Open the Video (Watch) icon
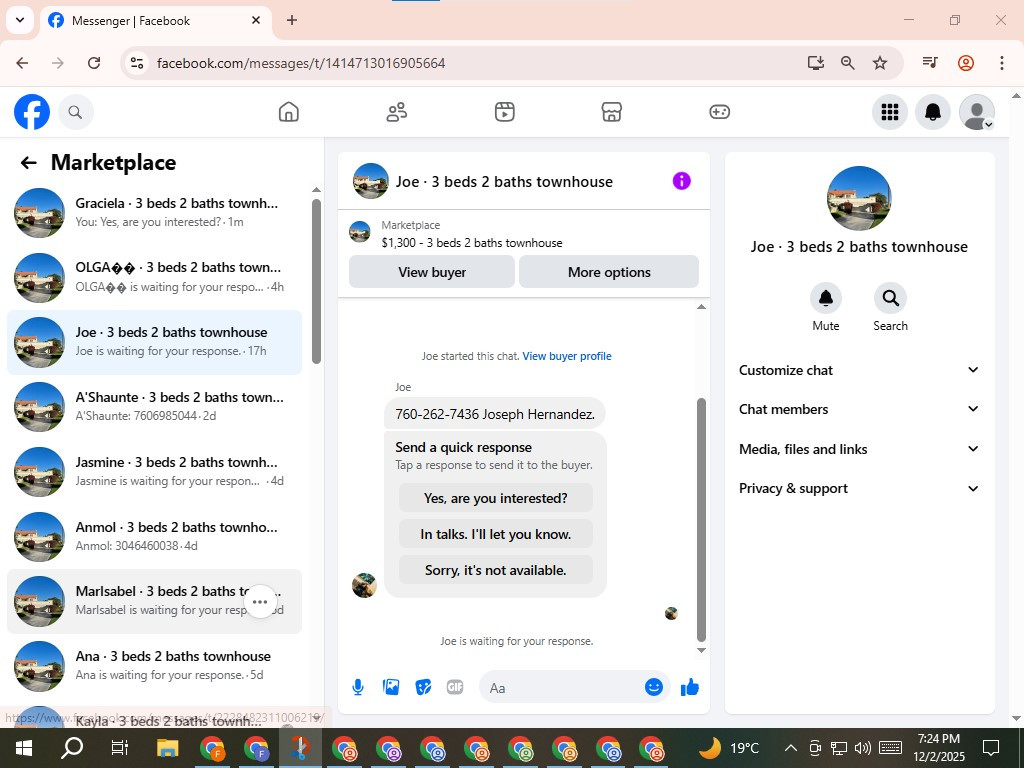1024x768 pixels. (x=504, y=112)
